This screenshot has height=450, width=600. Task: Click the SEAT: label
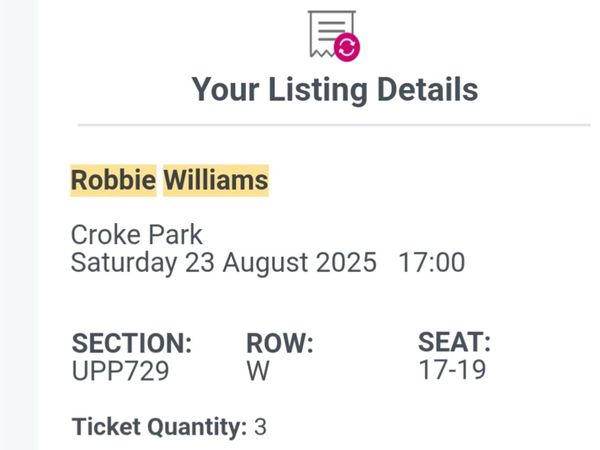coord(454,342)
